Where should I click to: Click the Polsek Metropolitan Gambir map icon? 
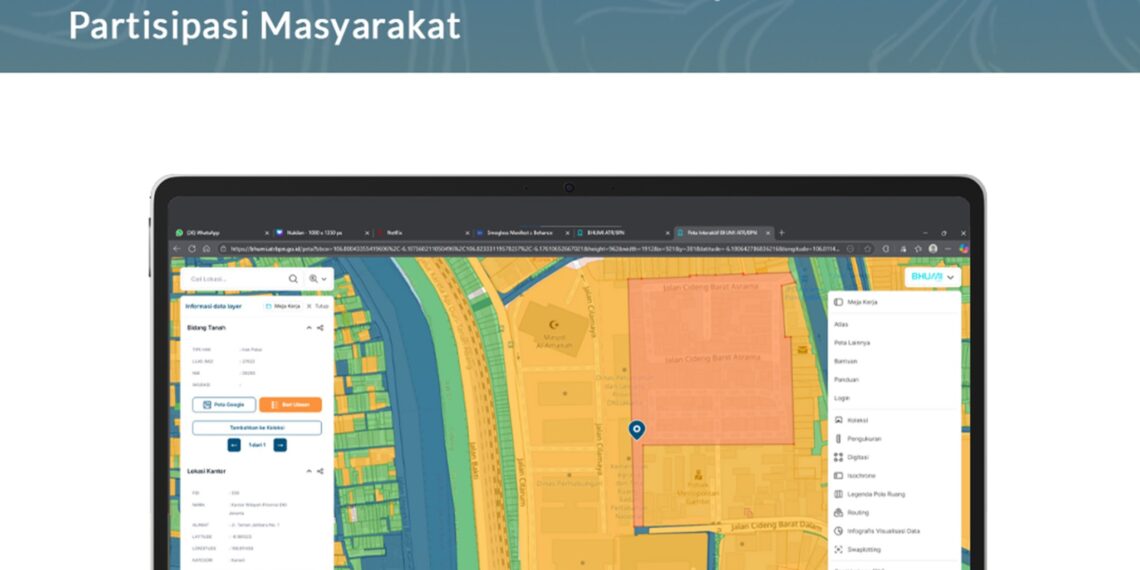[x=698, y=475]
